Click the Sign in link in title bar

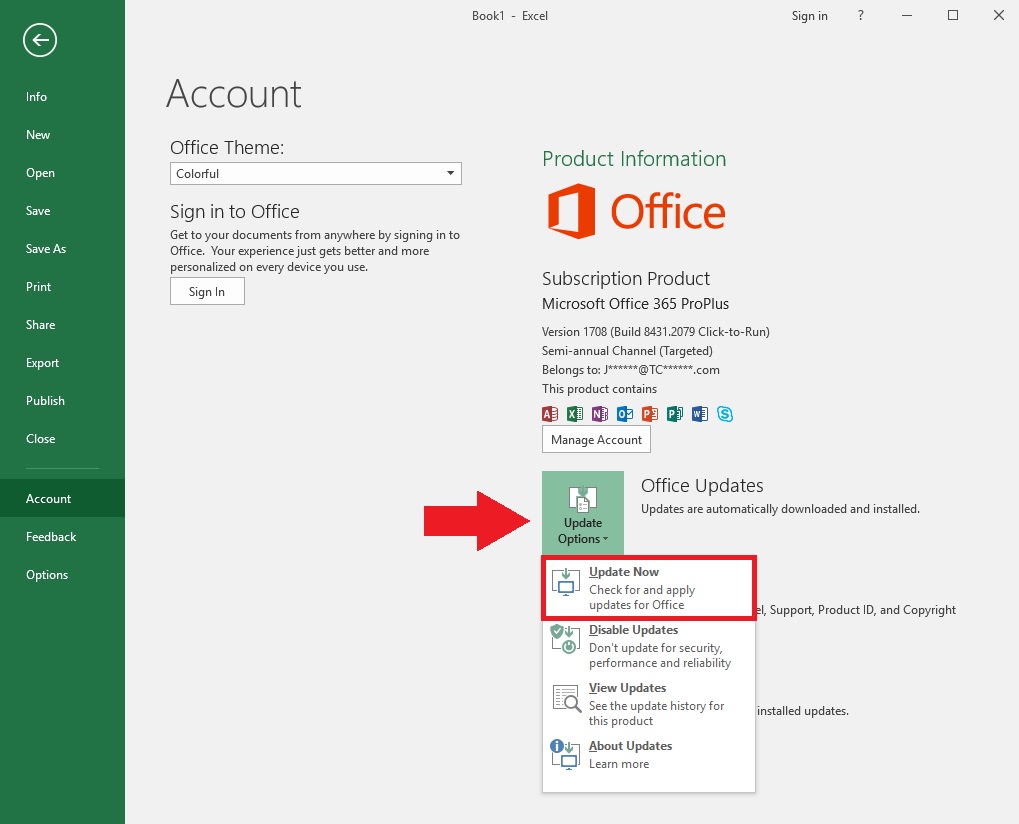[809, 16]
